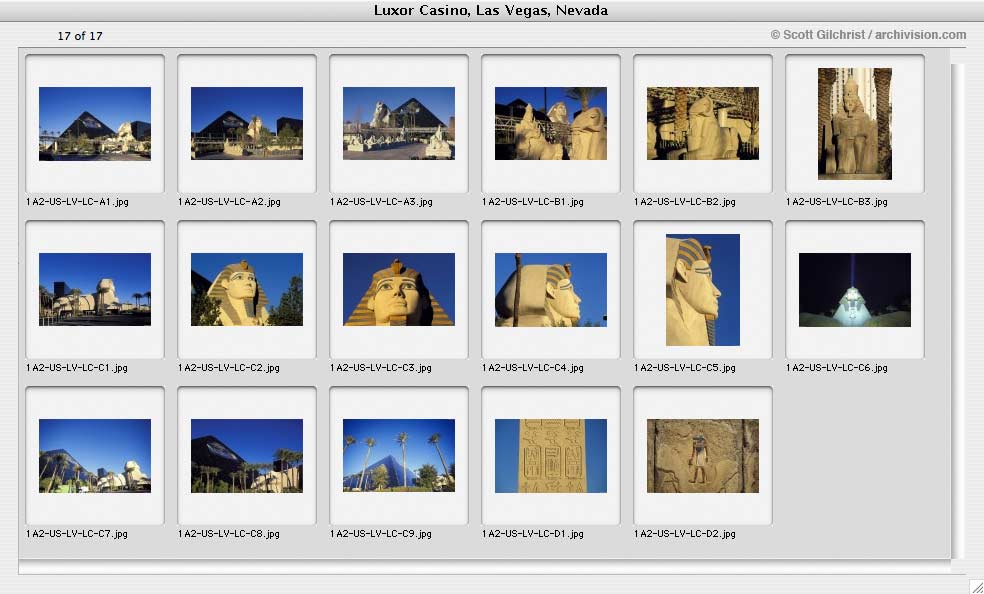Click the filename label 1A2-US-LV-LC-C7.jpg
This screenshot has width=984, height=594.
click(x=77, y=534)
